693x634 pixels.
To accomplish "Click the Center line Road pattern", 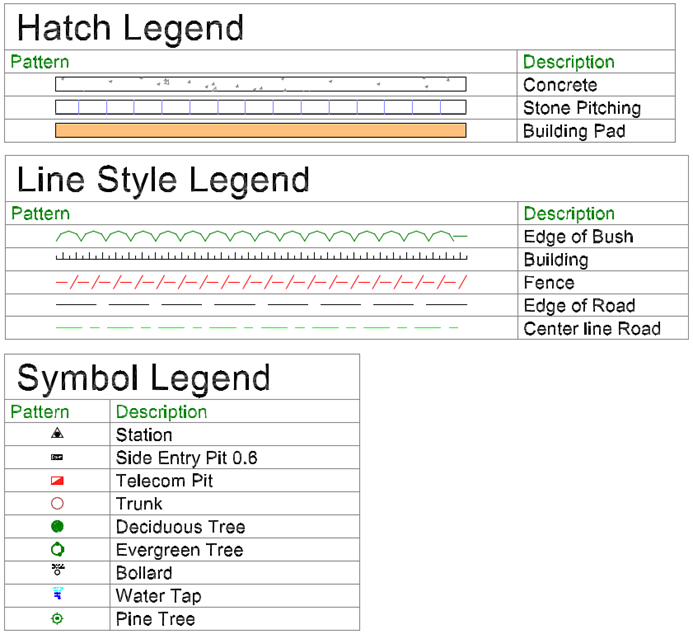I will point(257,328).
